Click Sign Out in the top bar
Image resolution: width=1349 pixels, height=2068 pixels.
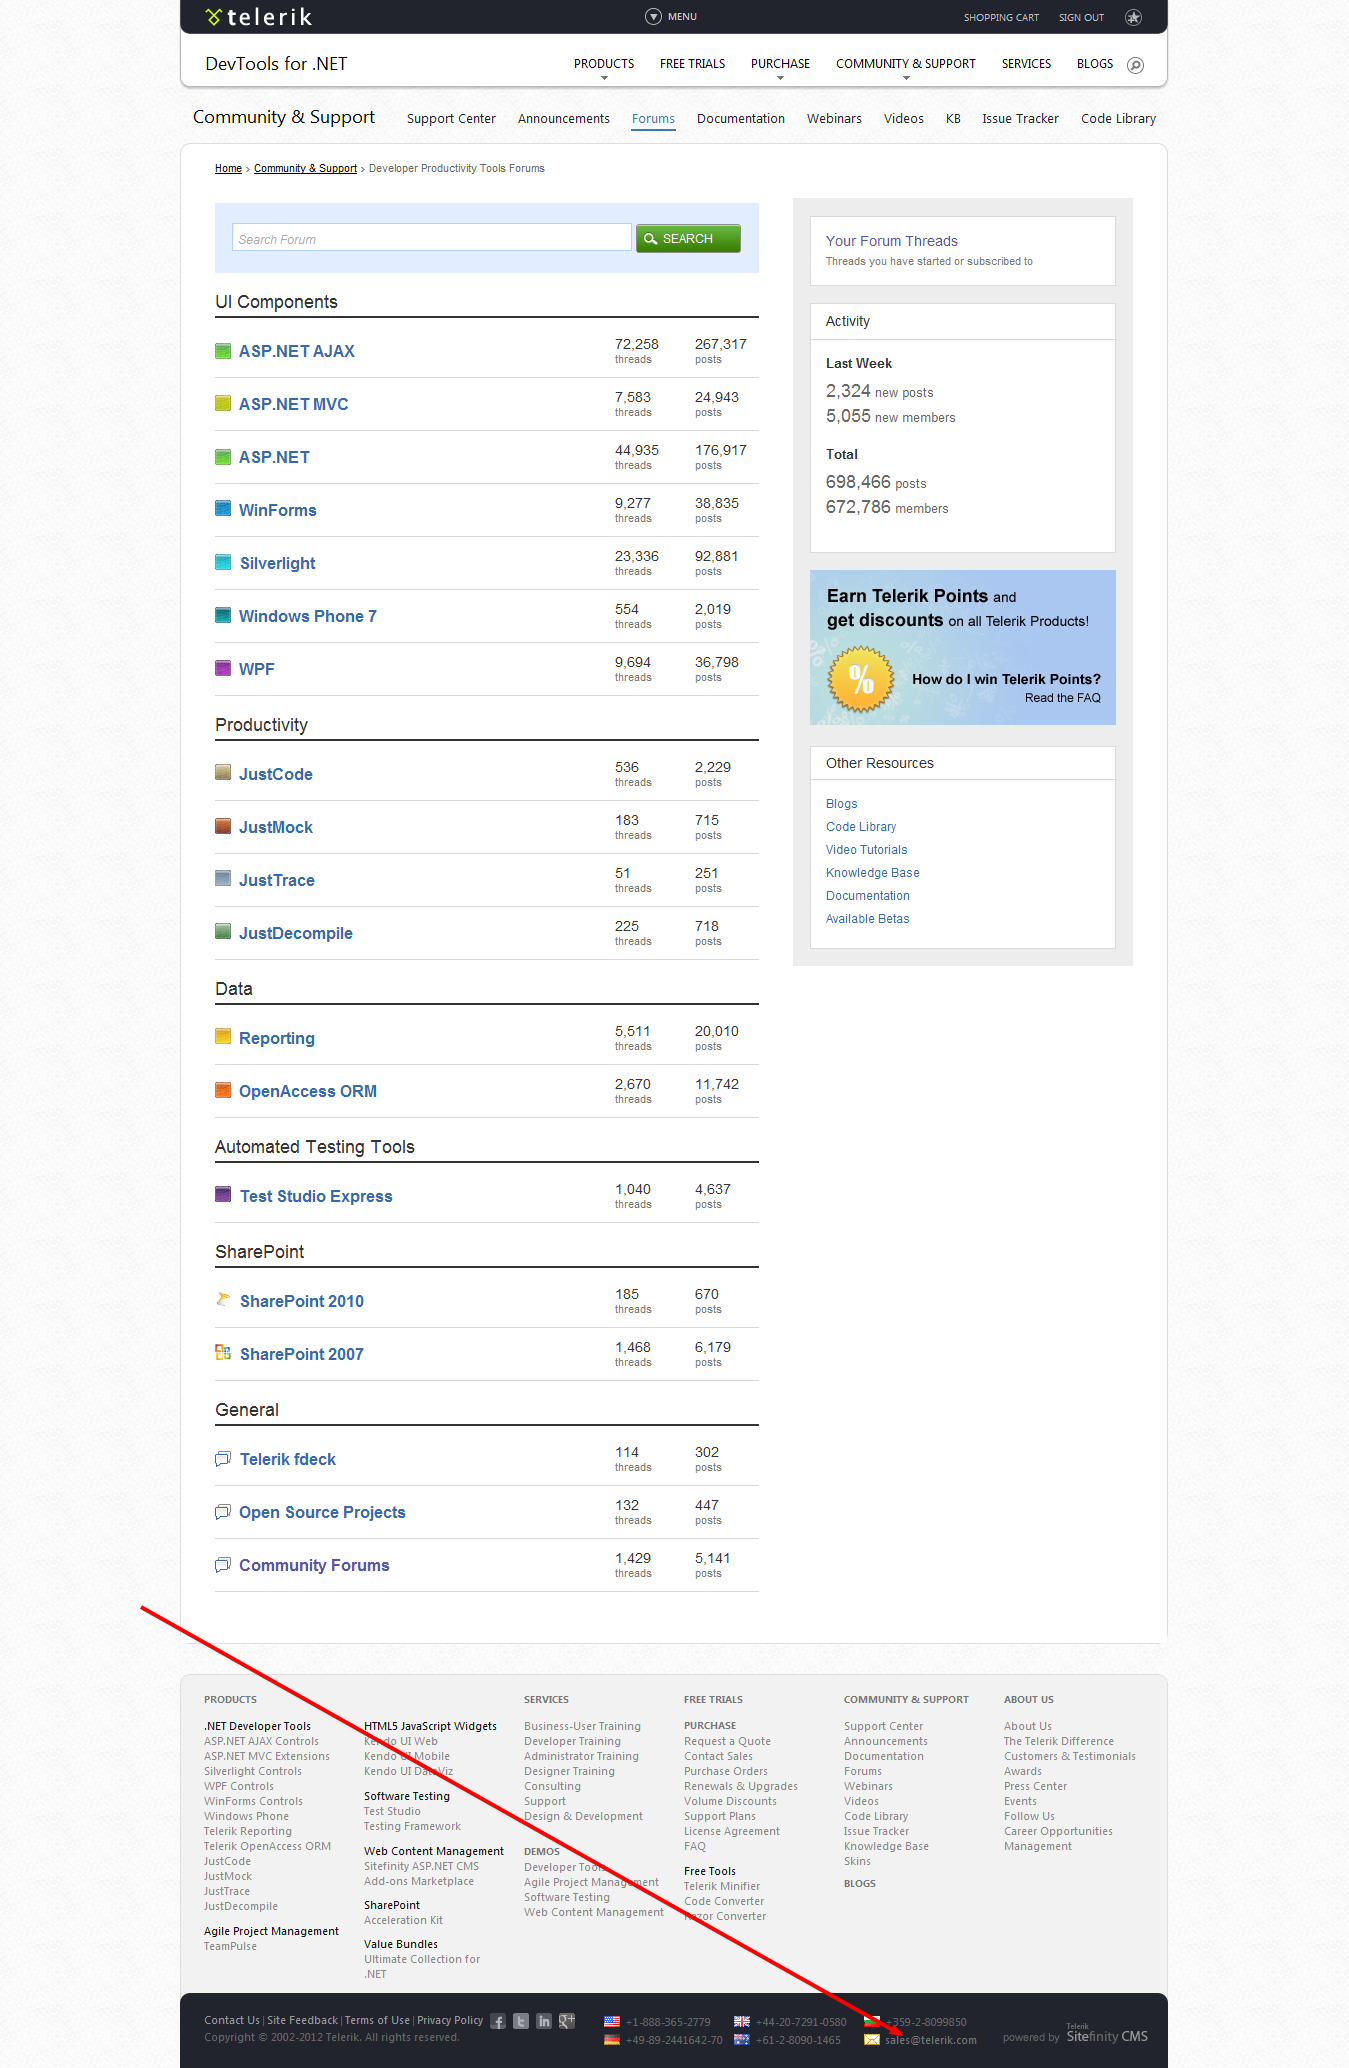(1082, 18)
